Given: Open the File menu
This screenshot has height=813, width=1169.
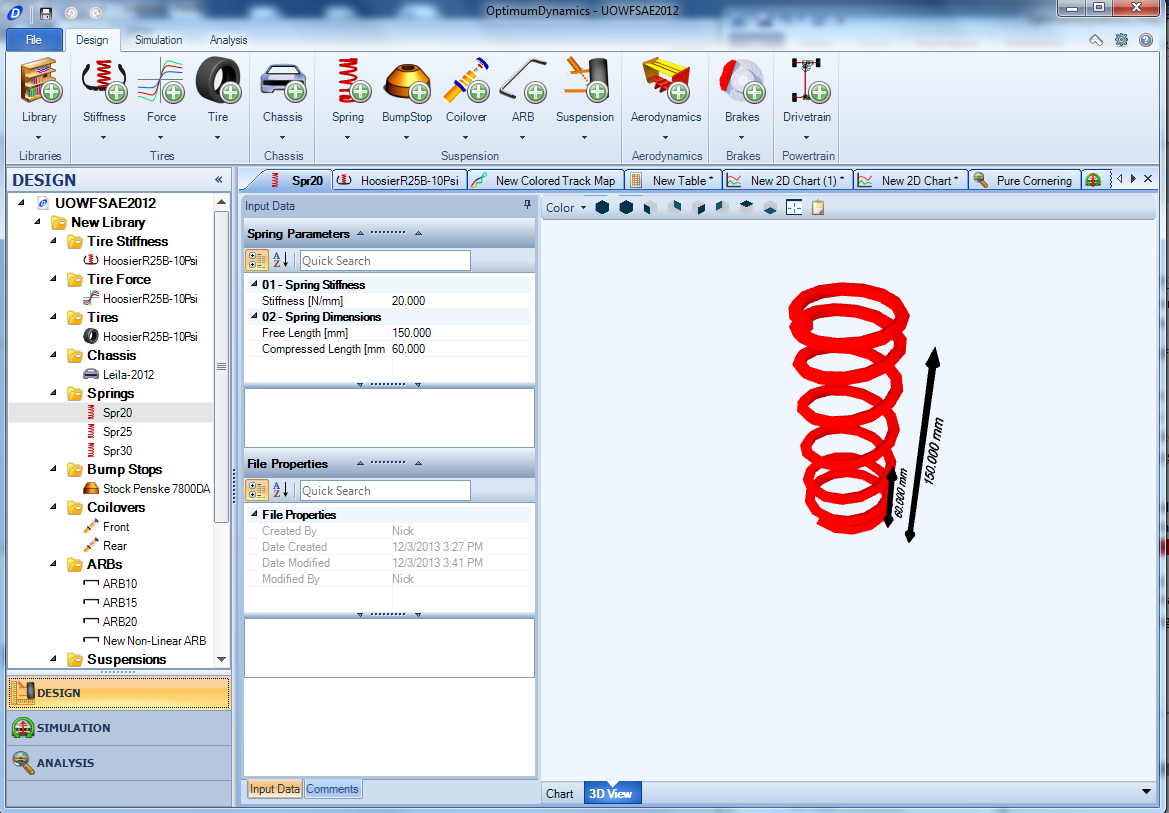Looking at the screenshot, I should click(x=34, y=40).
